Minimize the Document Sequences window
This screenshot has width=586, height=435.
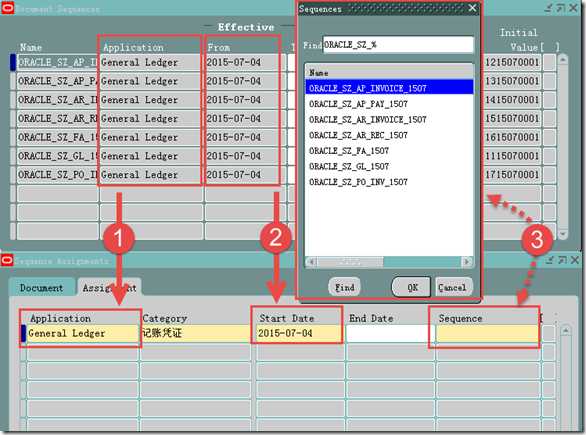[x=548, y=8]
